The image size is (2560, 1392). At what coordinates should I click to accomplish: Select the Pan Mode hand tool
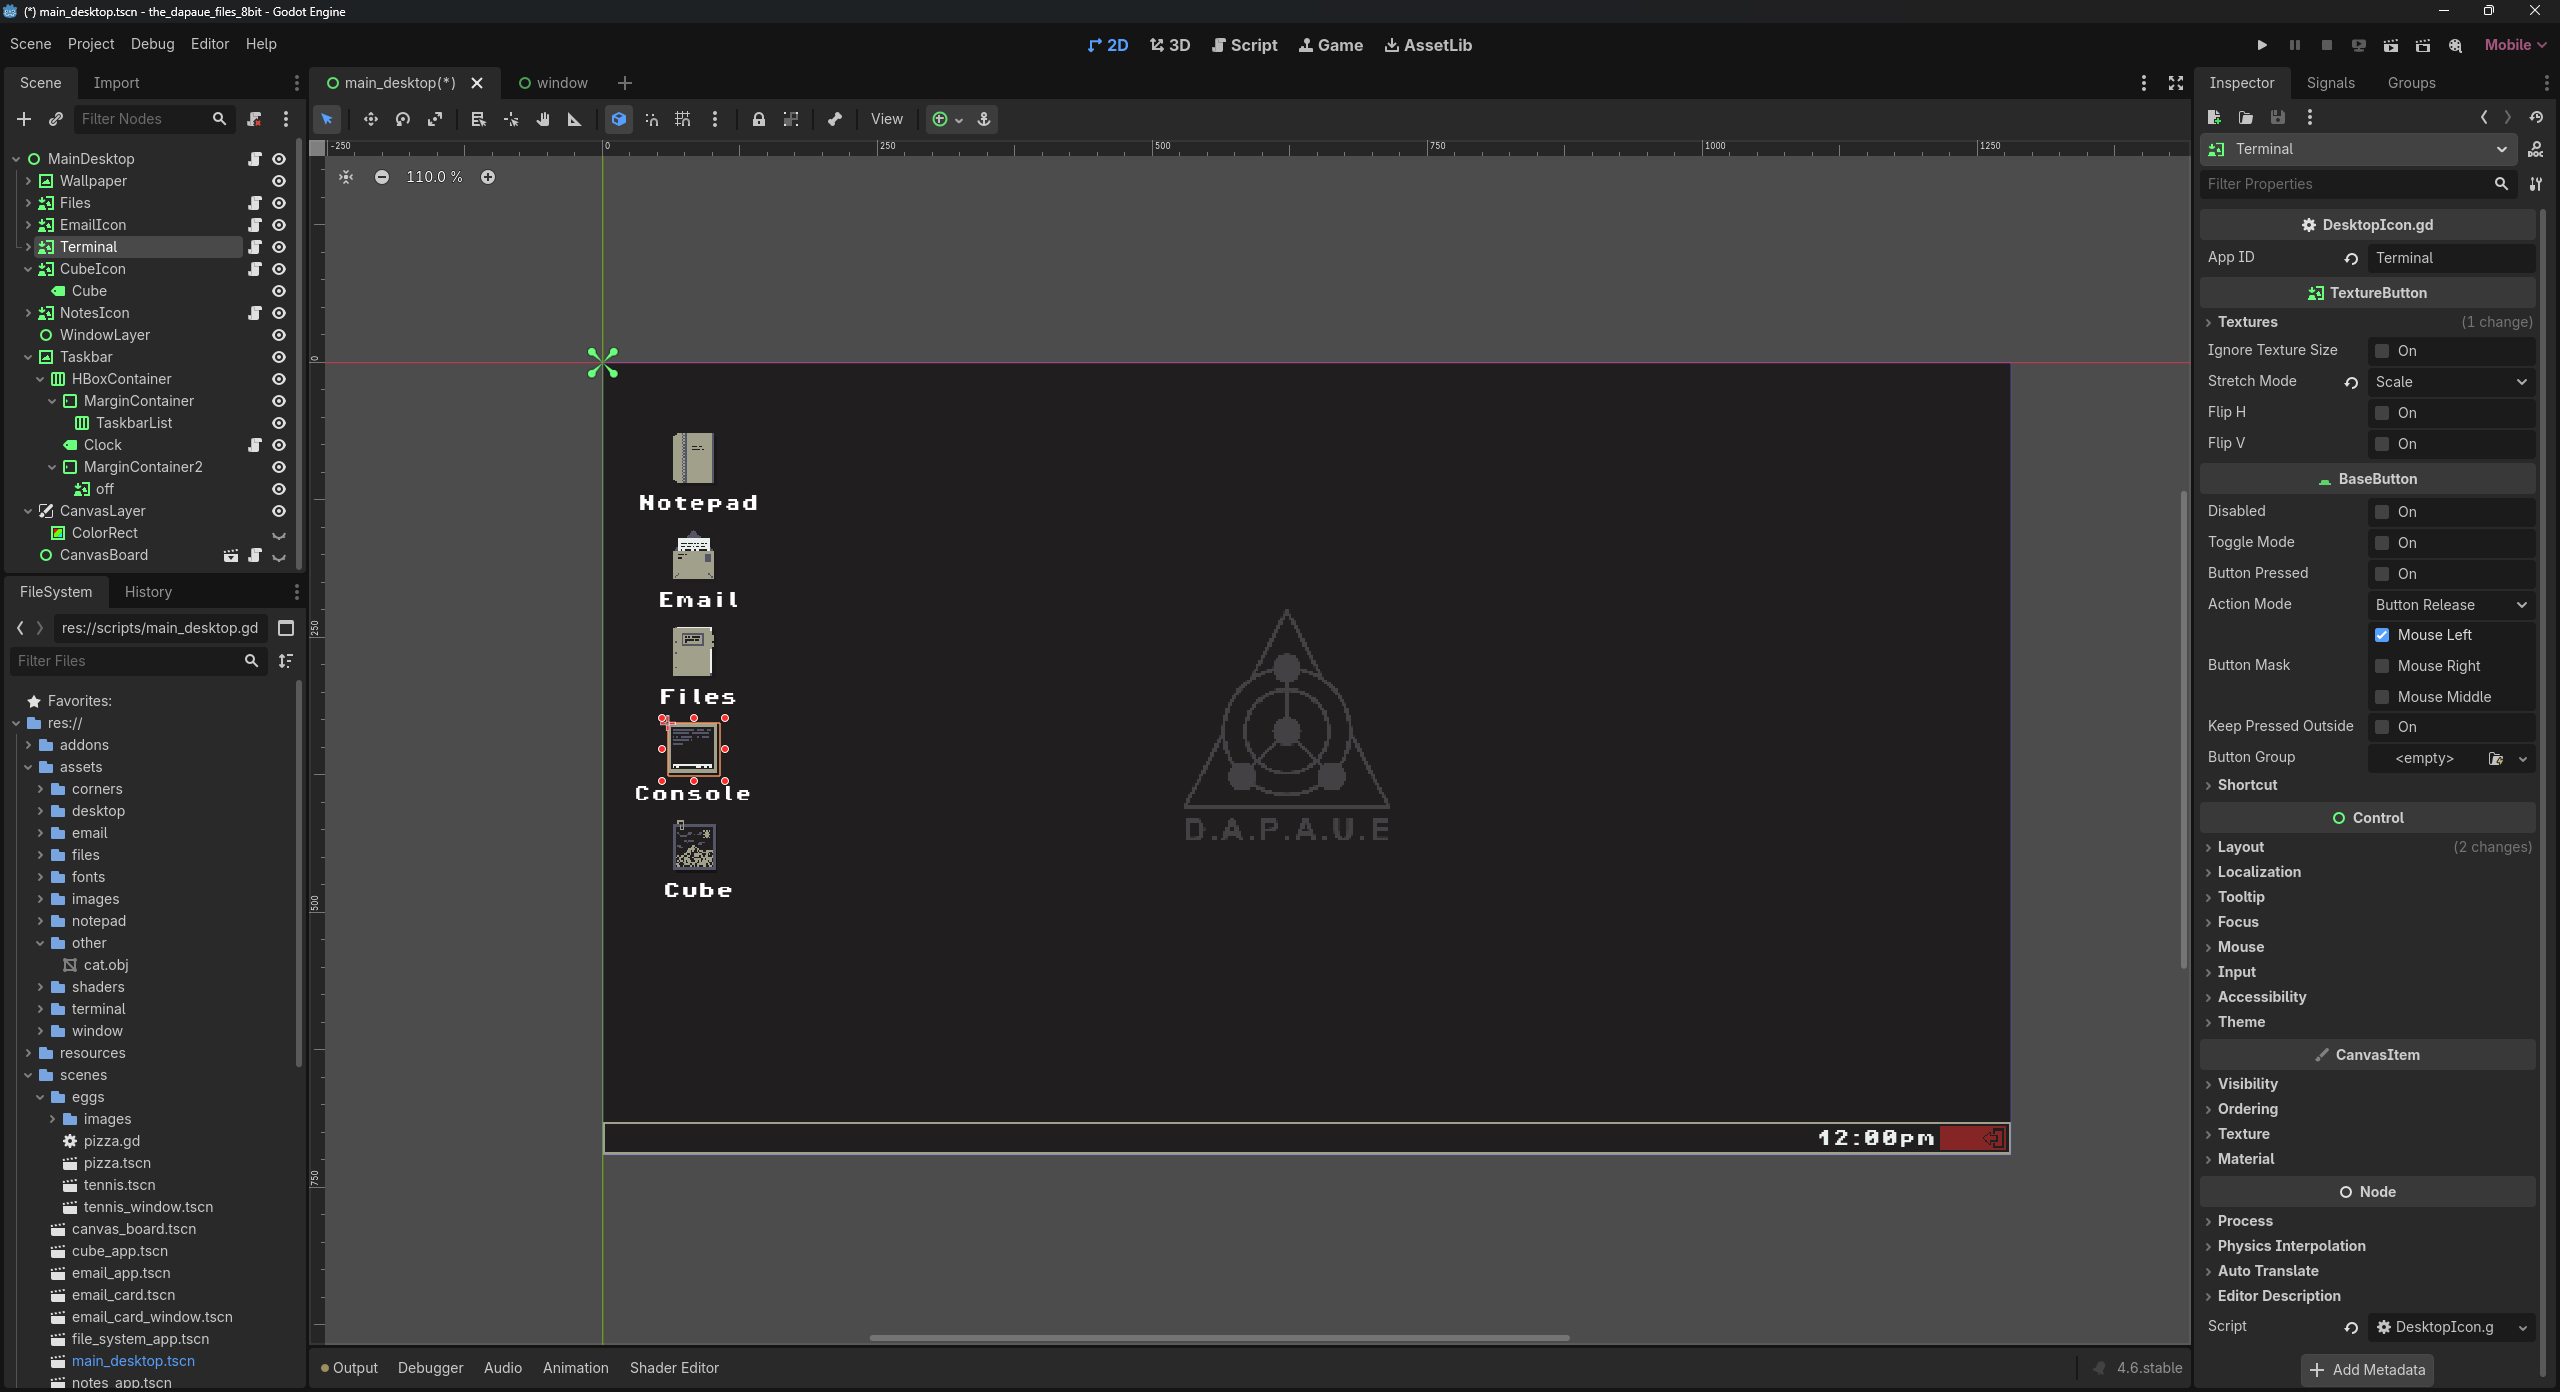pos(543,119)
